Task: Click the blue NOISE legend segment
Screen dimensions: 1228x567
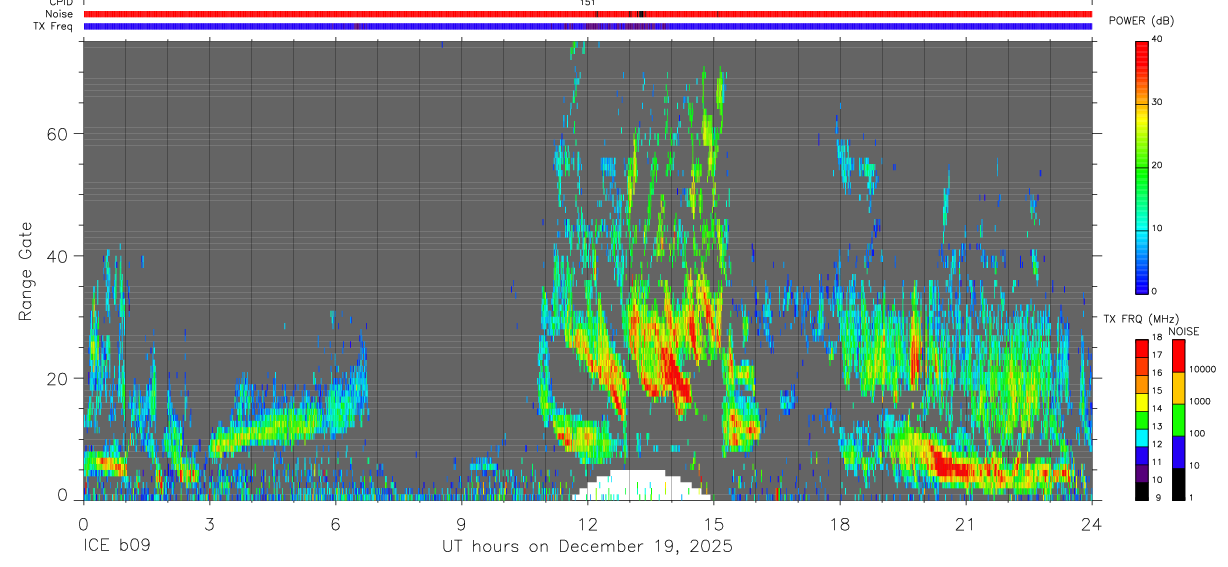Action: coord(1178,451)
